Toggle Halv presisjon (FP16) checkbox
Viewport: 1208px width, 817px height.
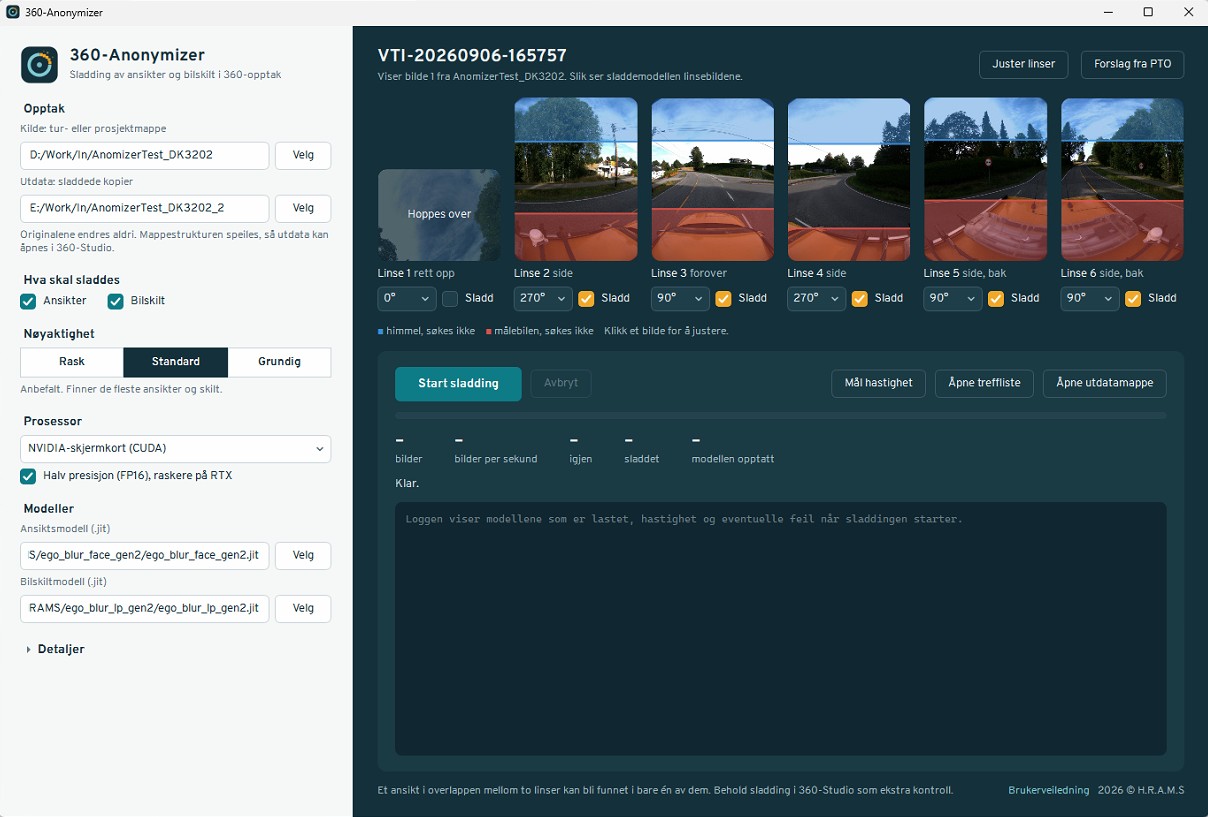coord(28,476)
